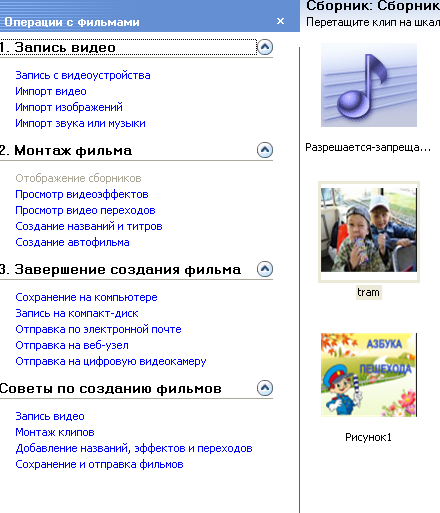The height and width of the screenshot is (513, 440).
Task: Open Добавление названий, эффектов и переходов
Action: pos(134,448)
